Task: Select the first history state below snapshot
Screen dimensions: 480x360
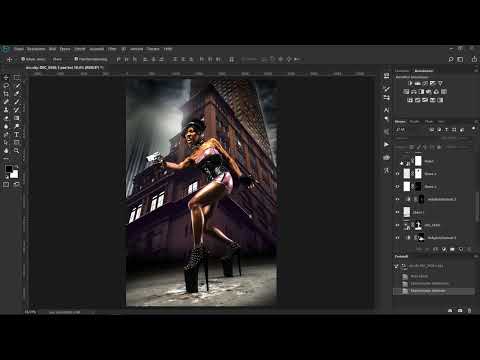Action: [434, 276]
